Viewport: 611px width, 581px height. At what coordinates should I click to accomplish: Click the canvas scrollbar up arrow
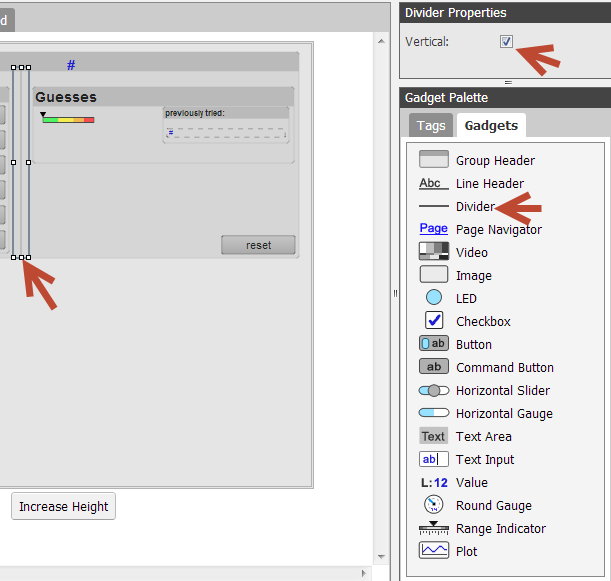(x=381, y=41)
